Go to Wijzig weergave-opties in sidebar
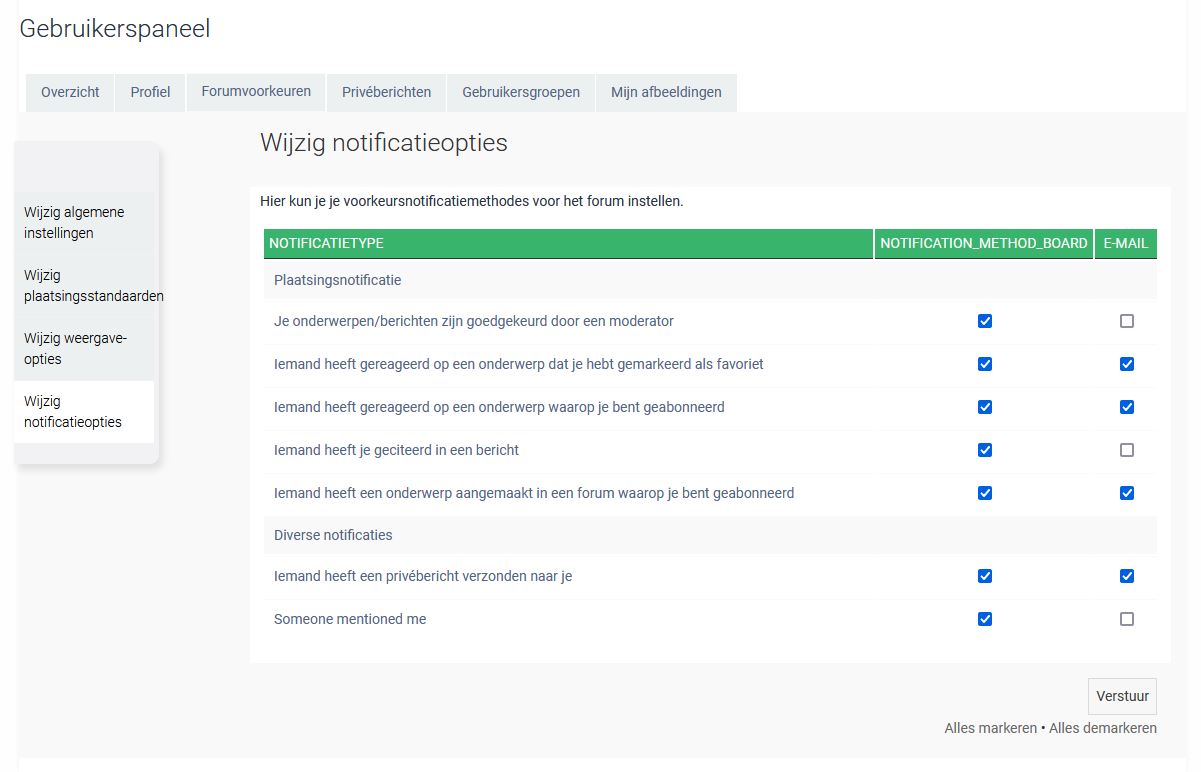The width and height of the screenshot is (1201, 772). coord(75,348)
